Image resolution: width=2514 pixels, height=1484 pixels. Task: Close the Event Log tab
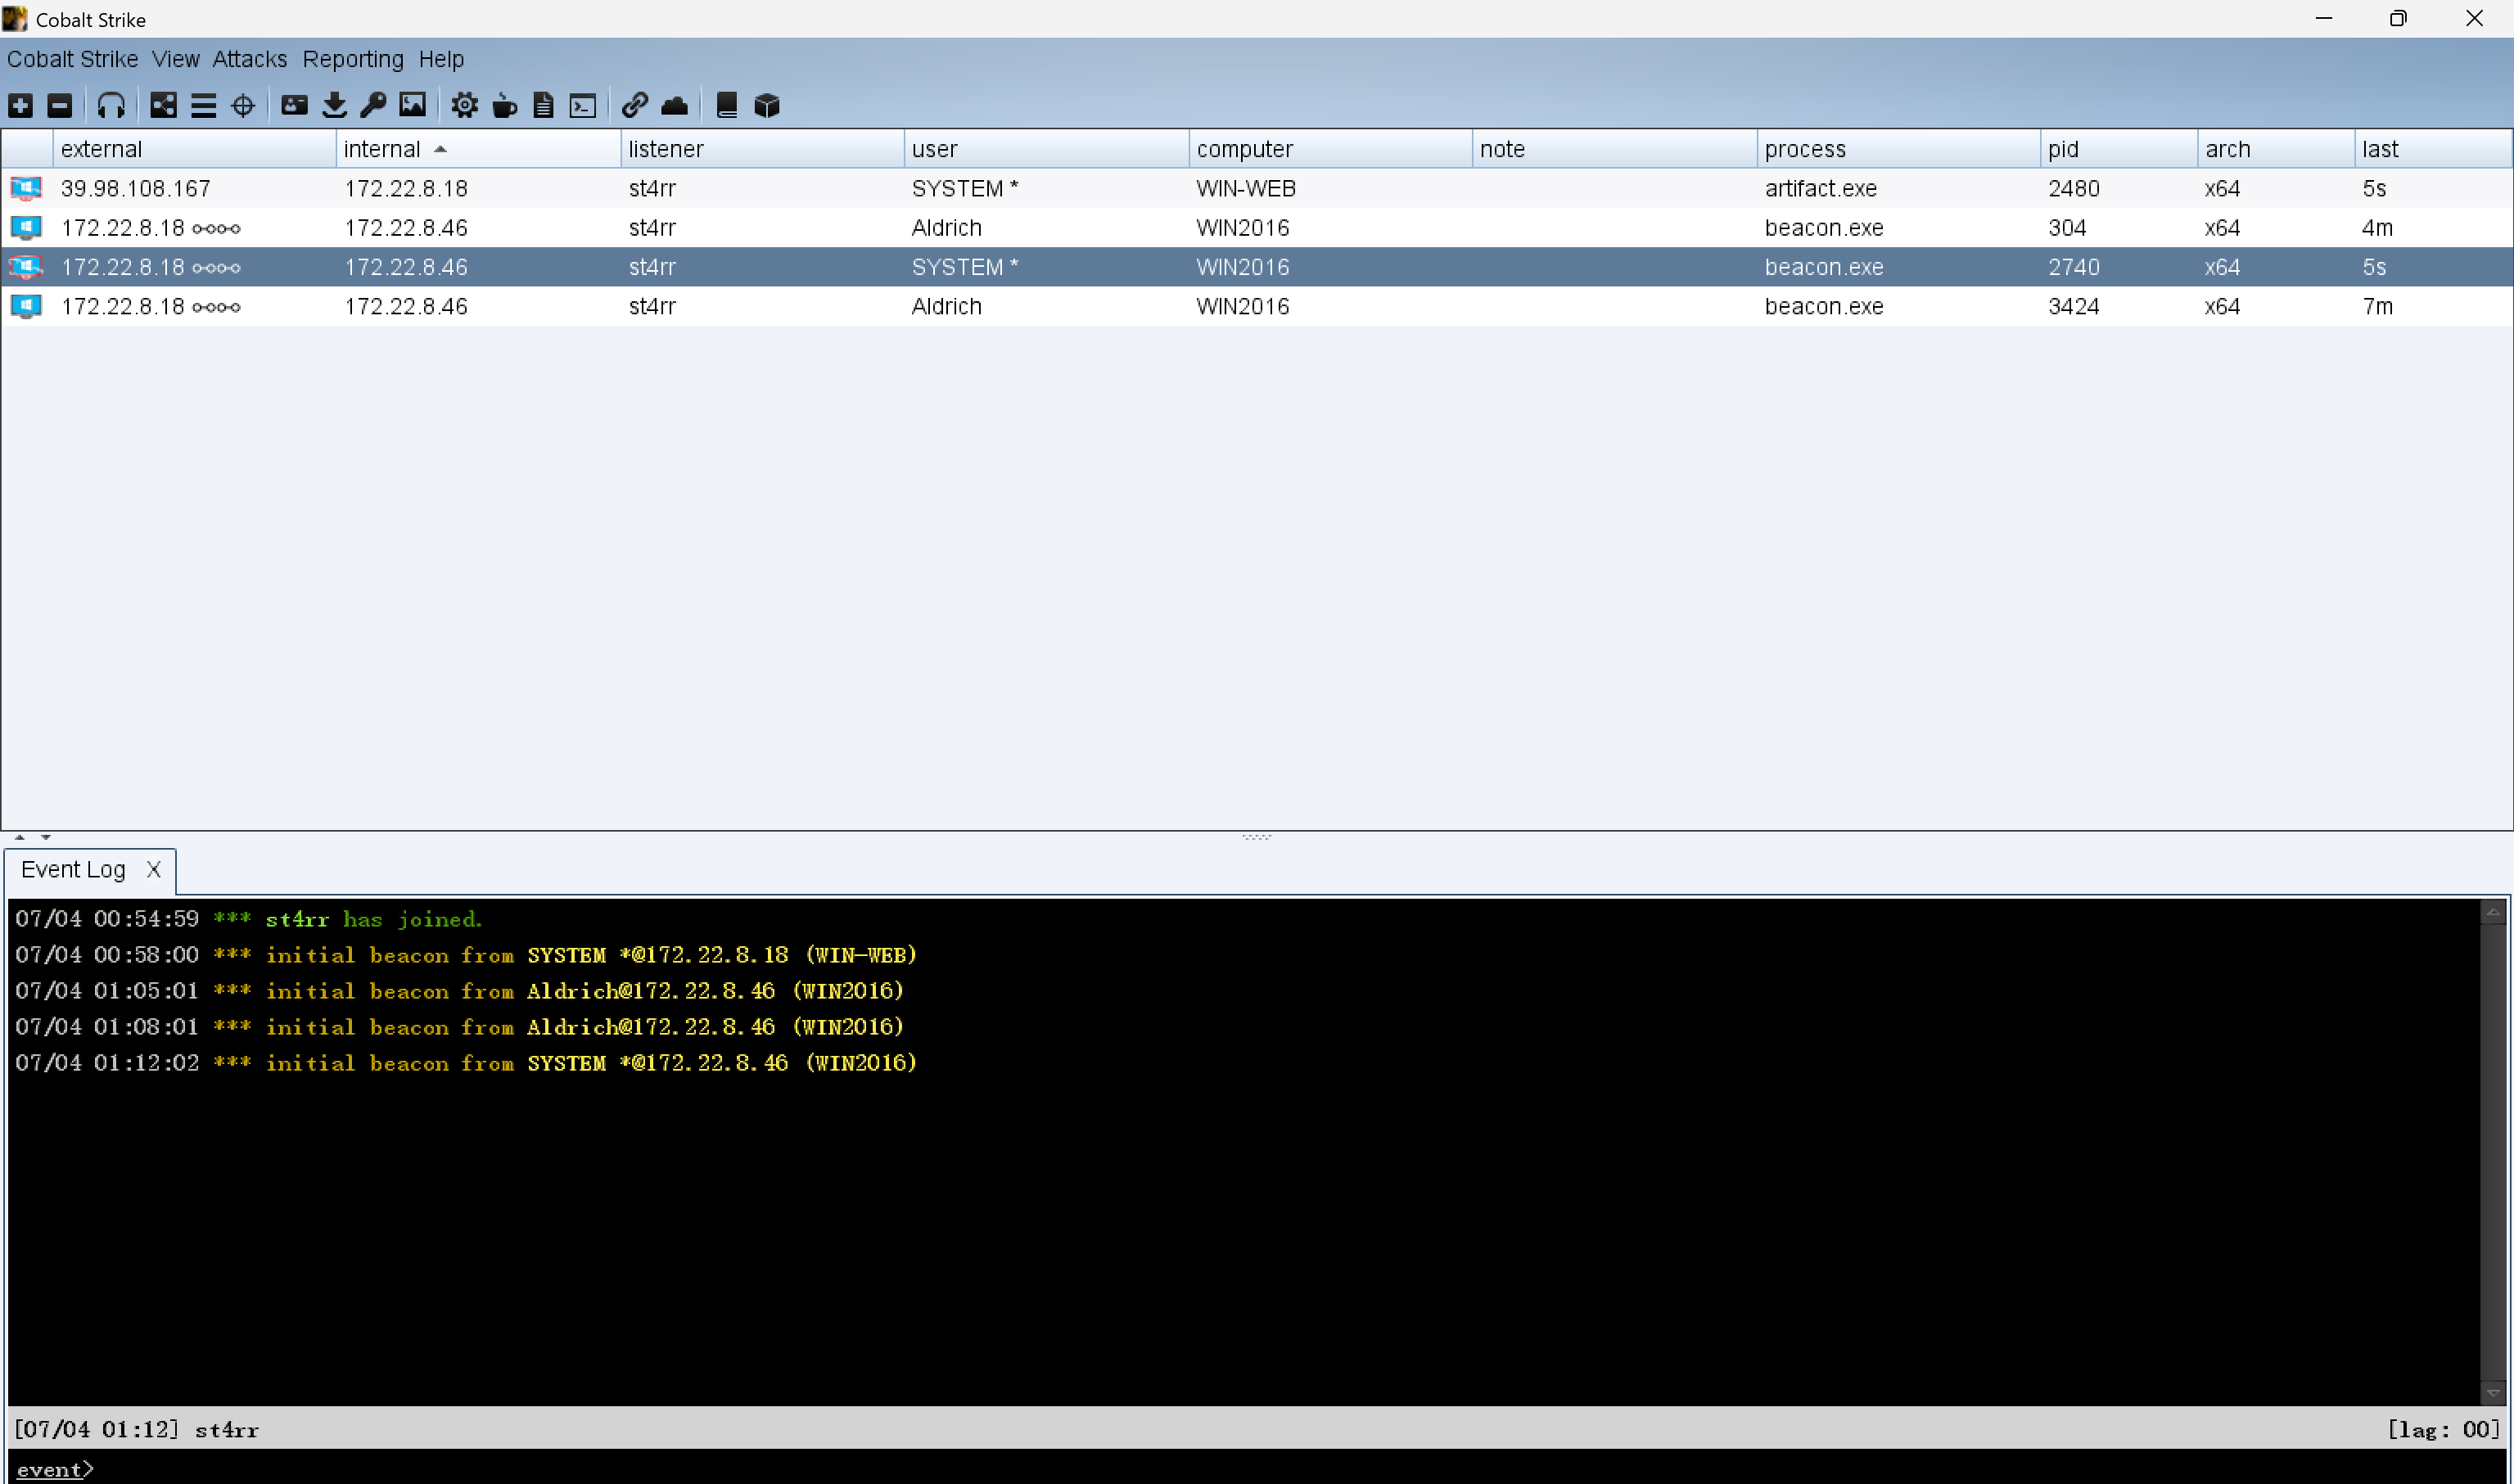click(153, 869)
